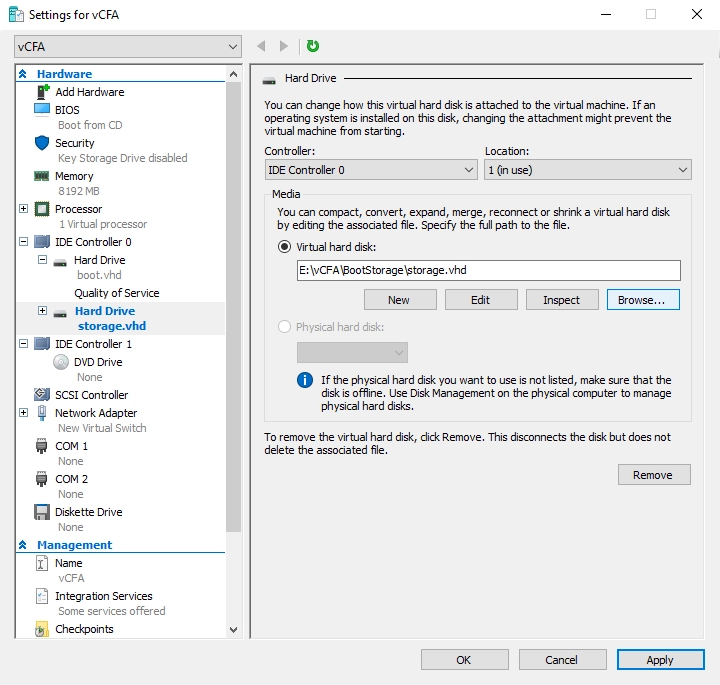Click the storage.vhd Hard Drive icon
This screenshot has height=685, width=720.
[x=60, y=314]
